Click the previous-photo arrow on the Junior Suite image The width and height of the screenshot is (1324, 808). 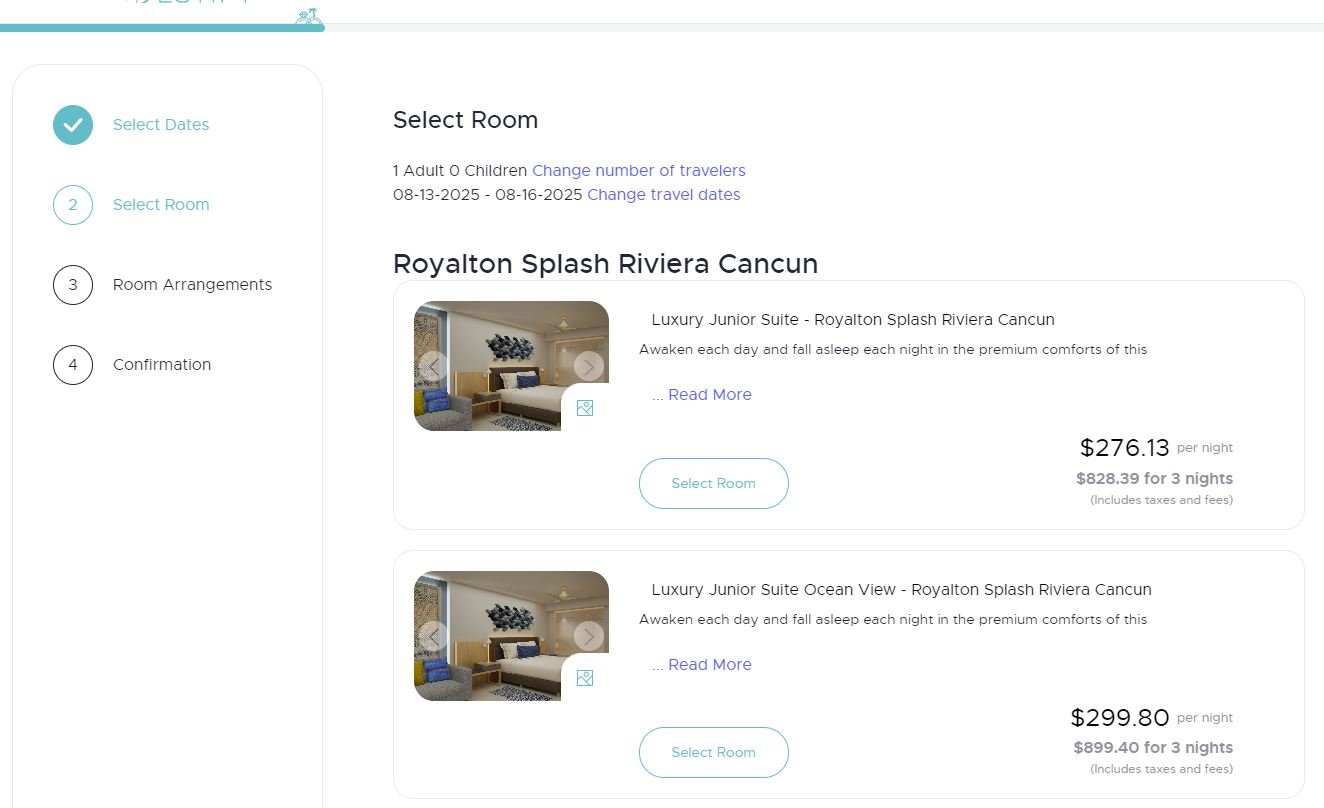[x=432, y=366]
